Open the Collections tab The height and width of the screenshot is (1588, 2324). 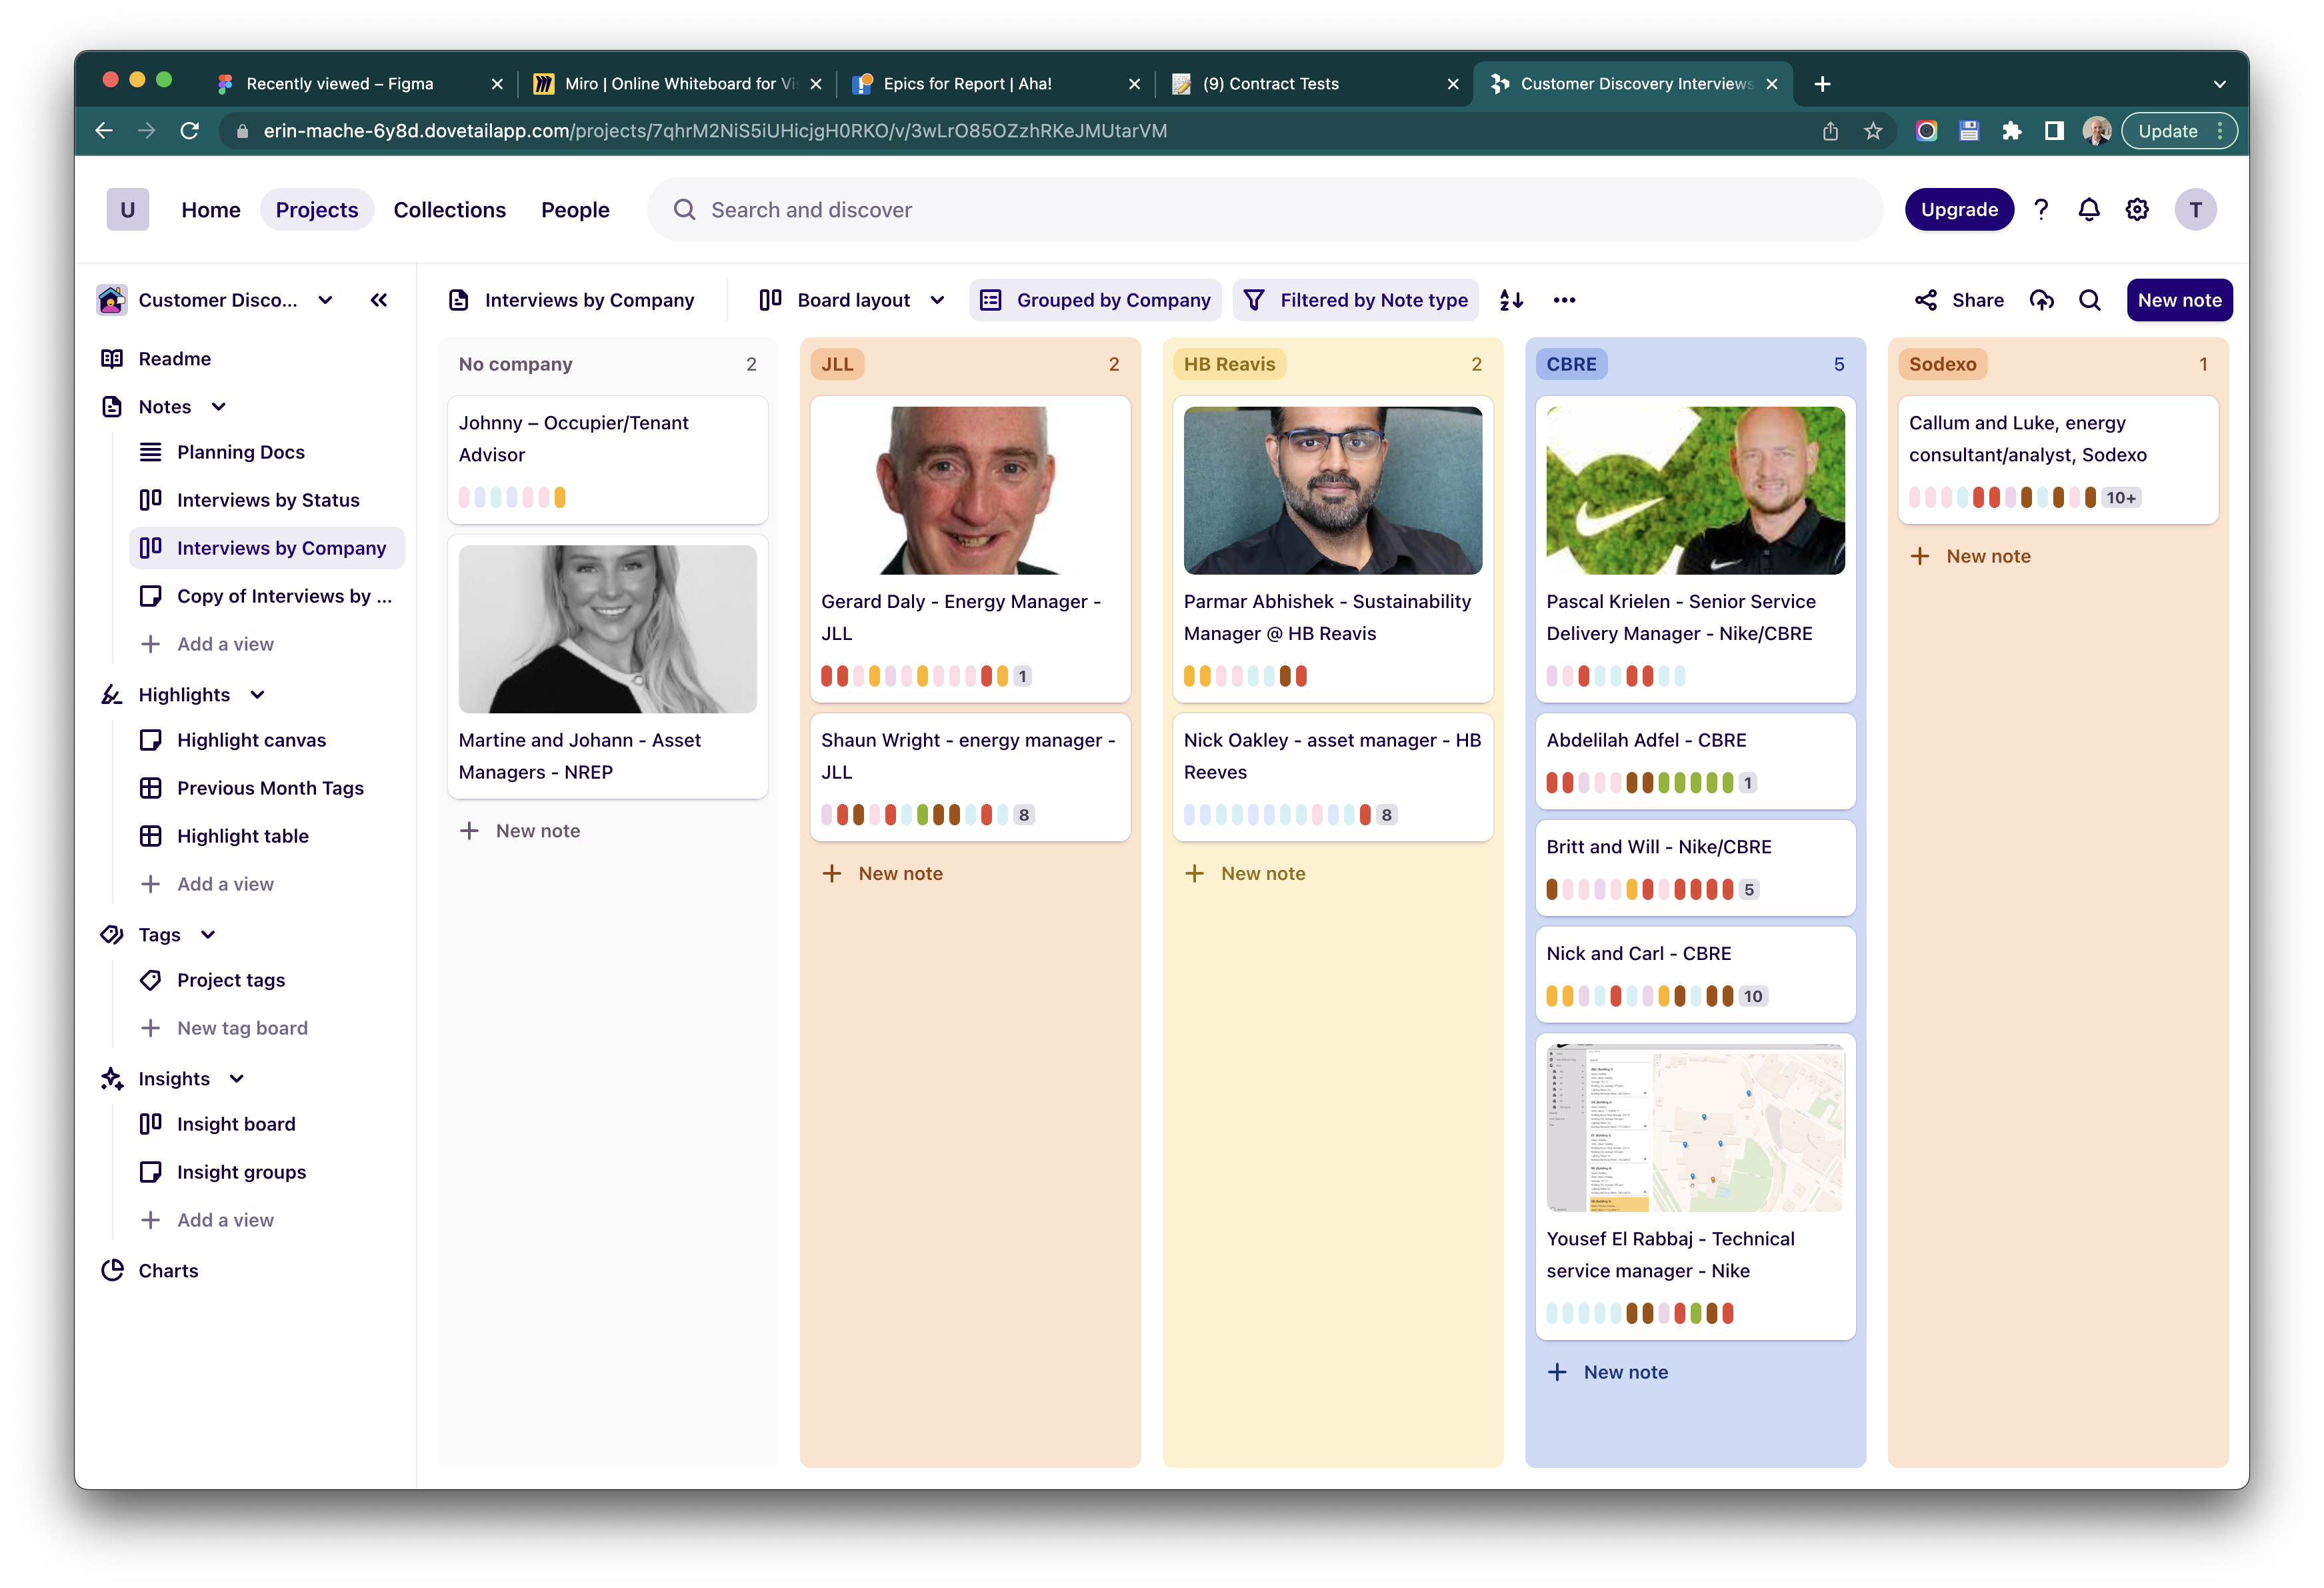click(x=449, y=209)
